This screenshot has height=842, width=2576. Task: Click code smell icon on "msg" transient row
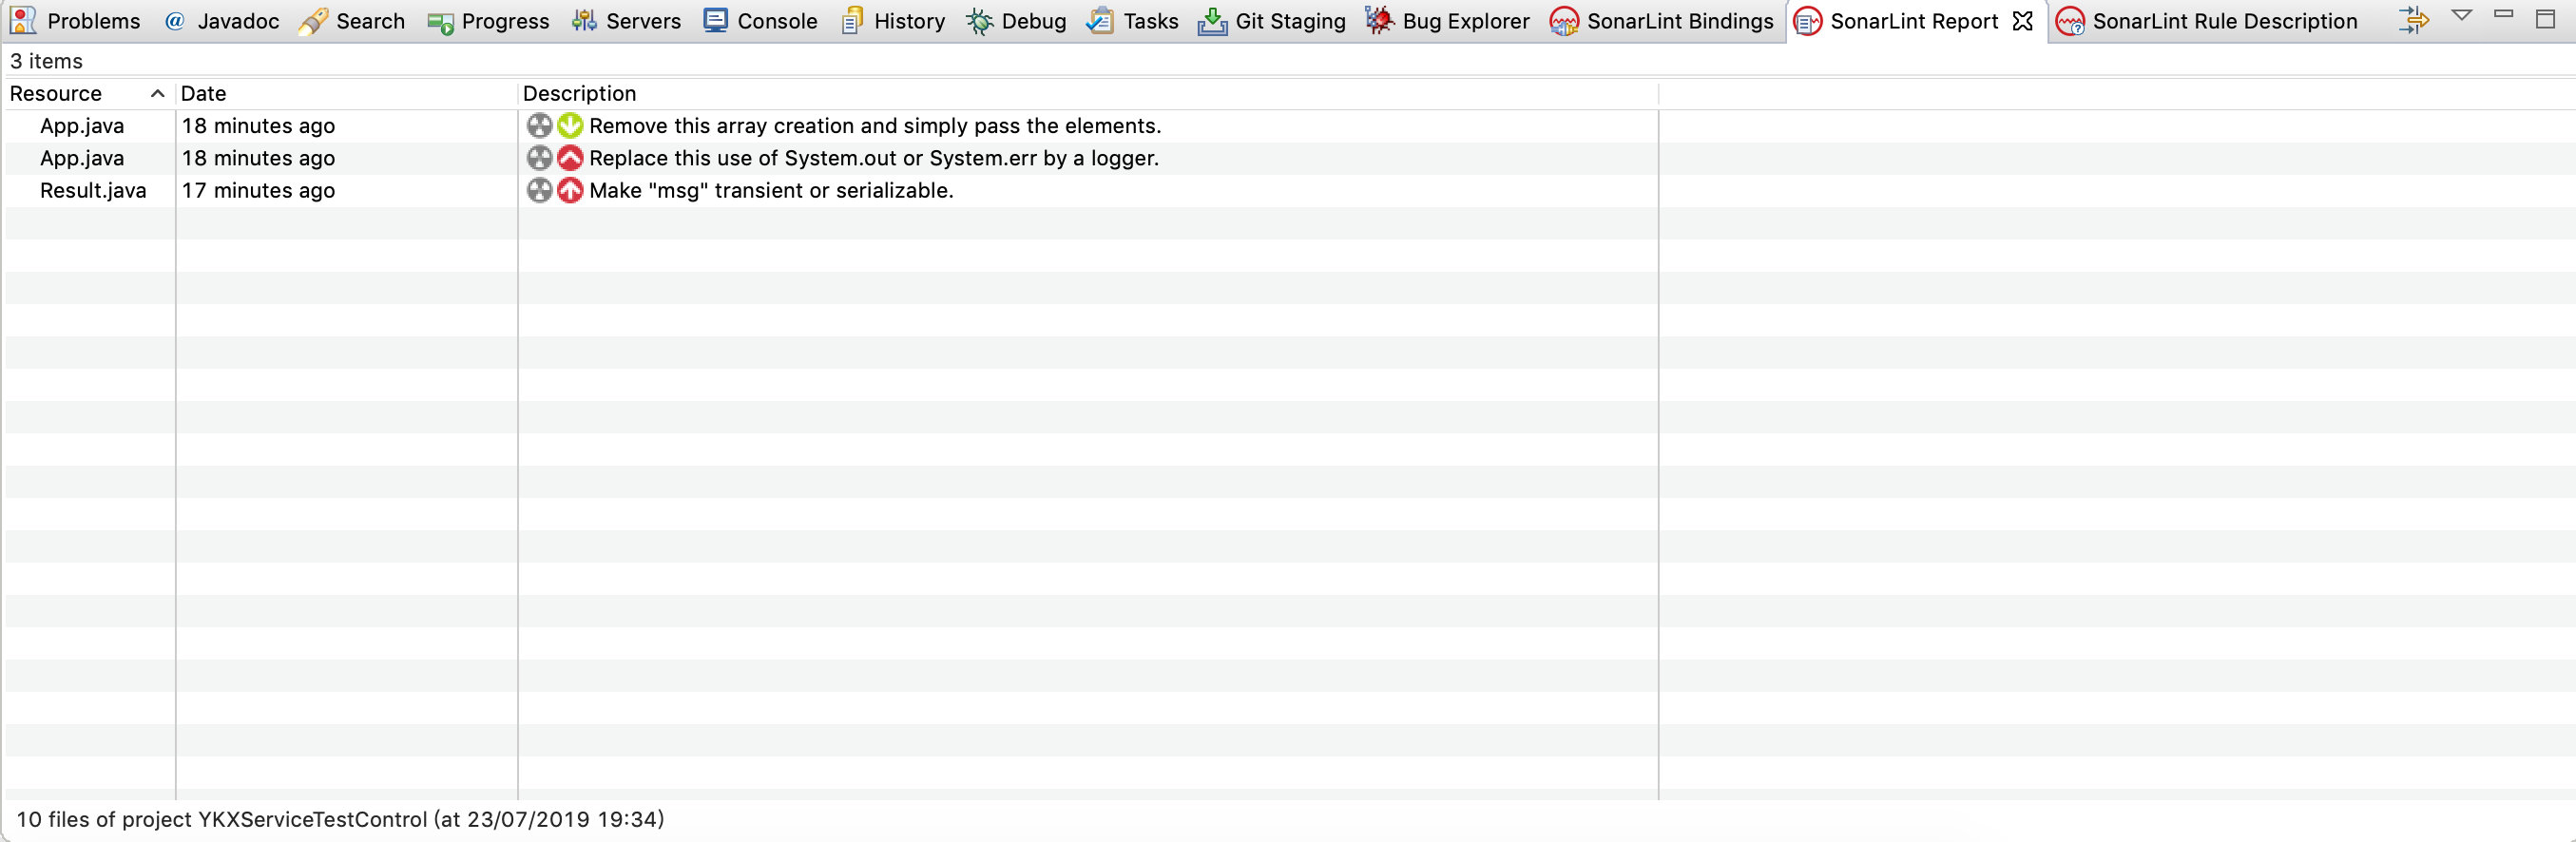point(539,190)
